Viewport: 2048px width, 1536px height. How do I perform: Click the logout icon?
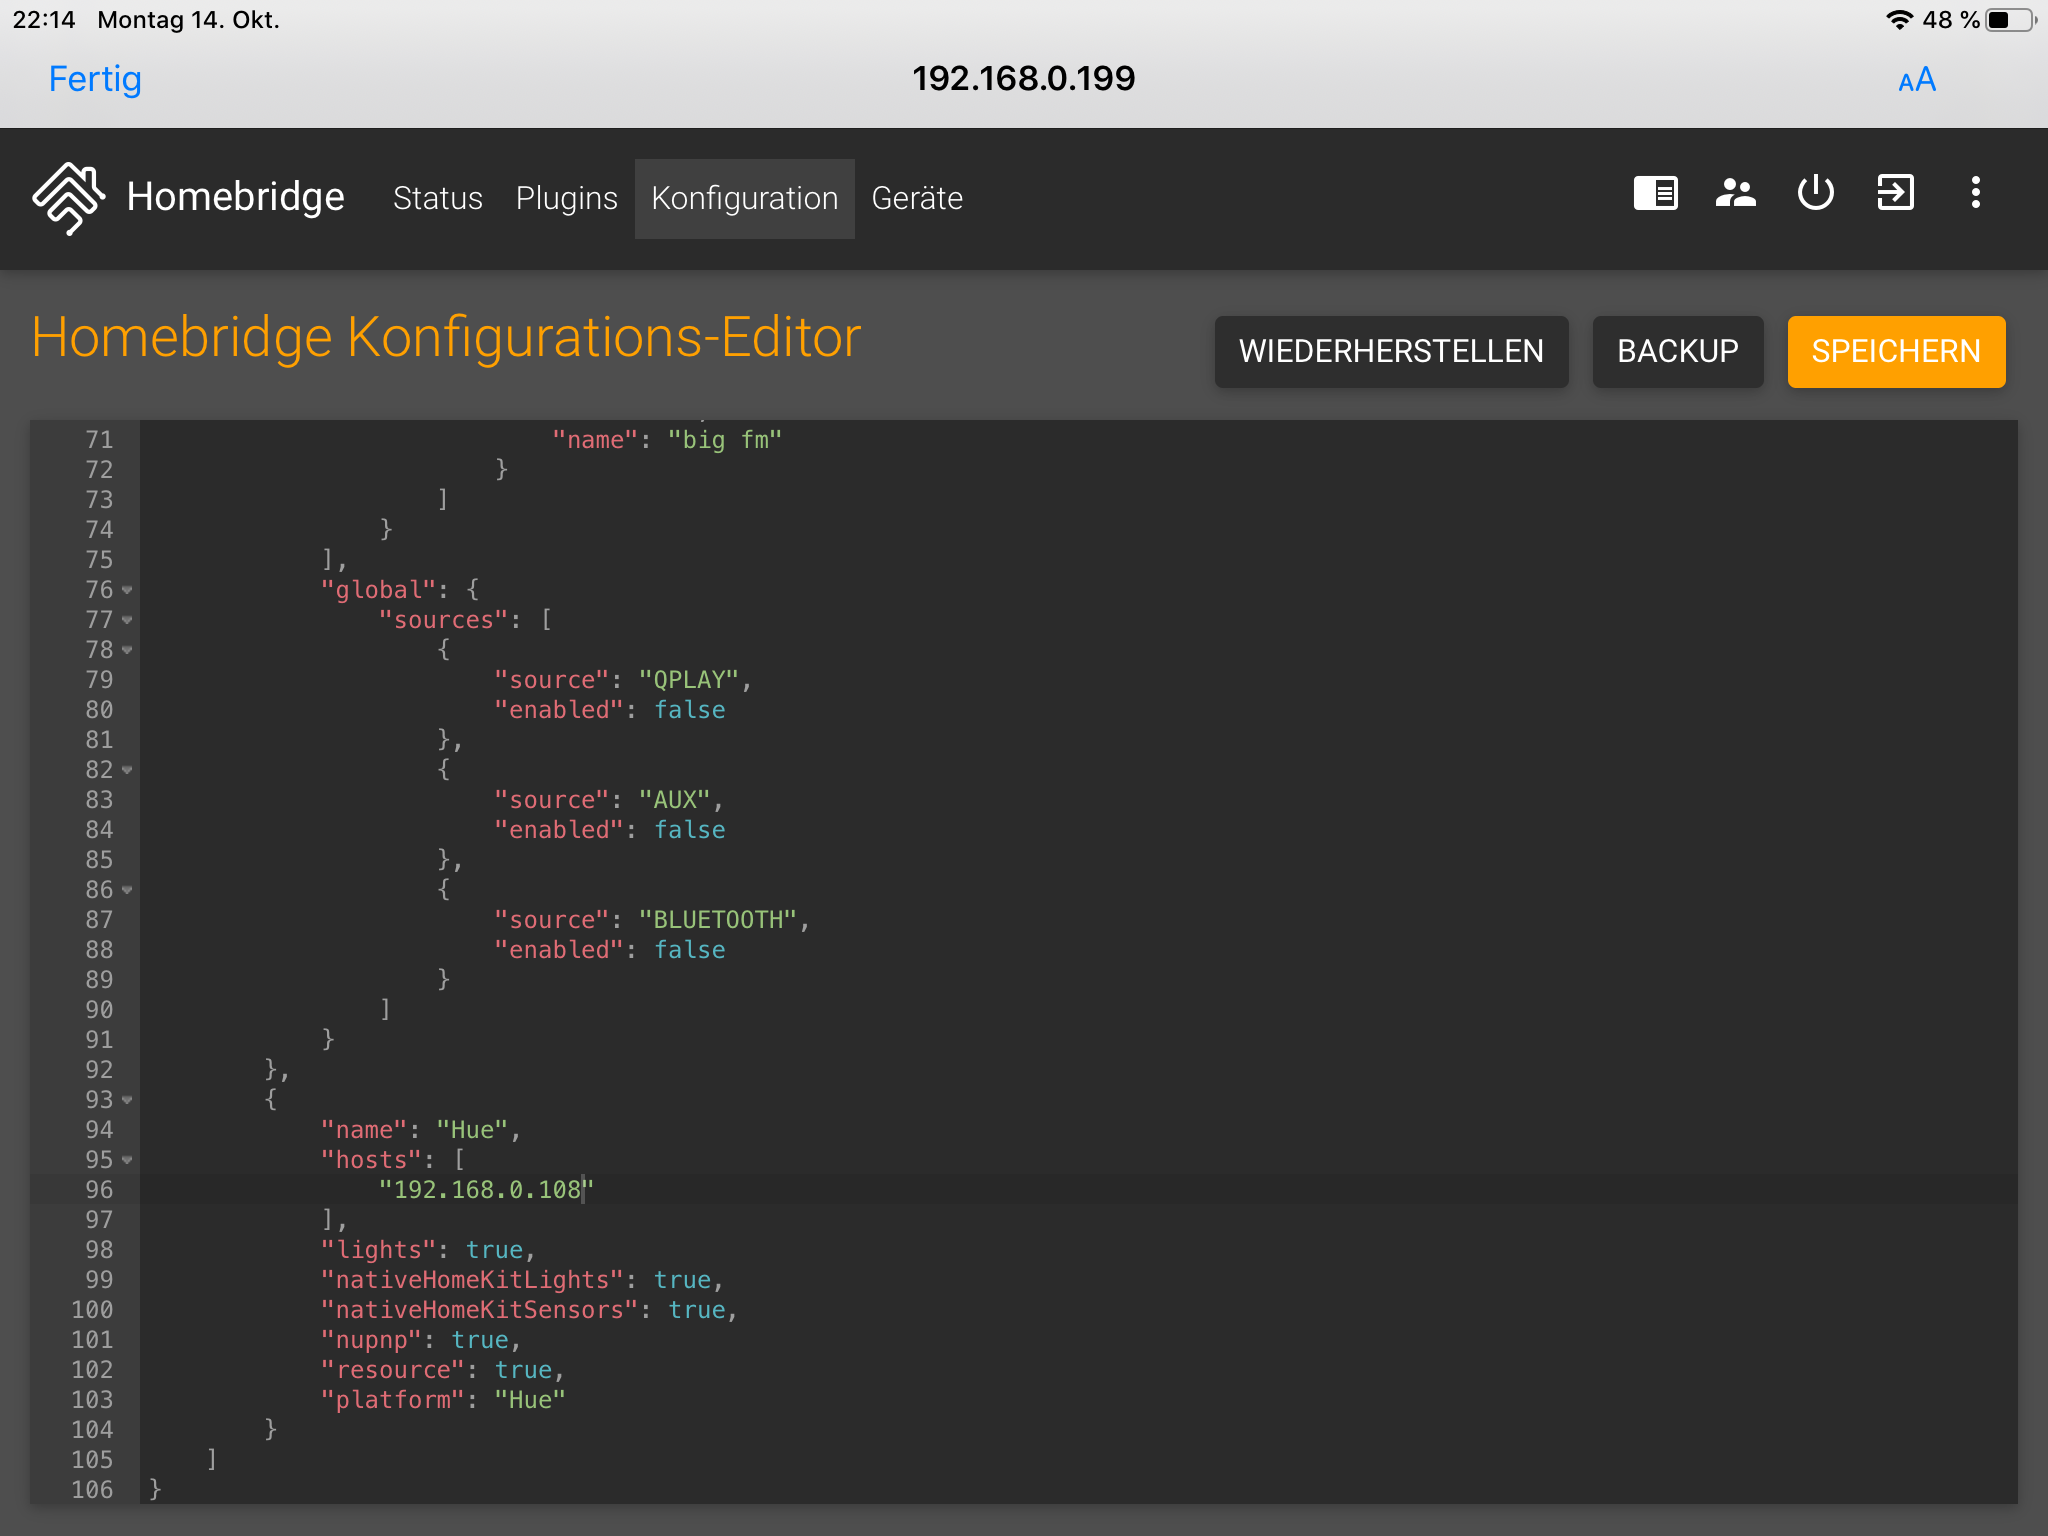[1895, 193]
